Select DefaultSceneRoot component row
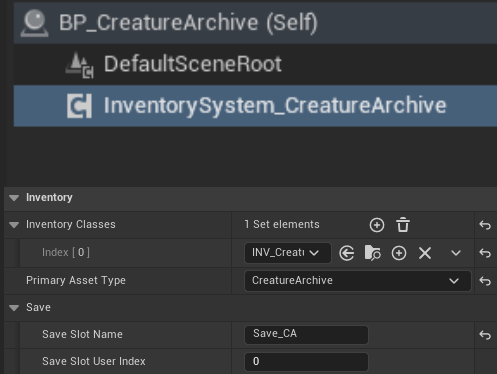This screenshot has height=374, width=497. (x=255, y=64)
